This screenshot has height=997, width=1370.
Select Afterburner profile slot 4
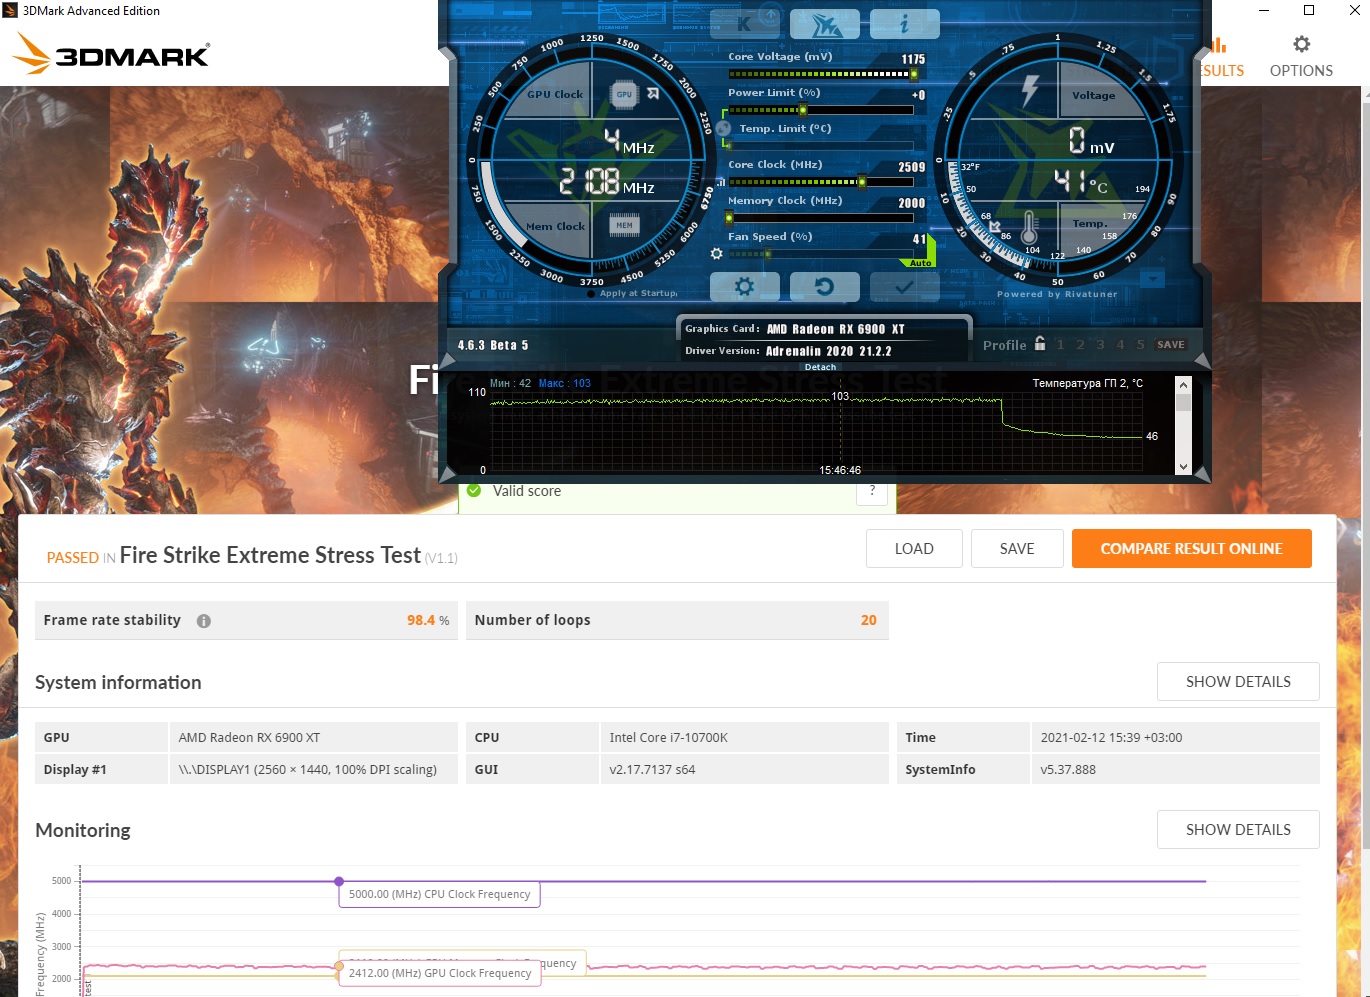pos(1120,344)
